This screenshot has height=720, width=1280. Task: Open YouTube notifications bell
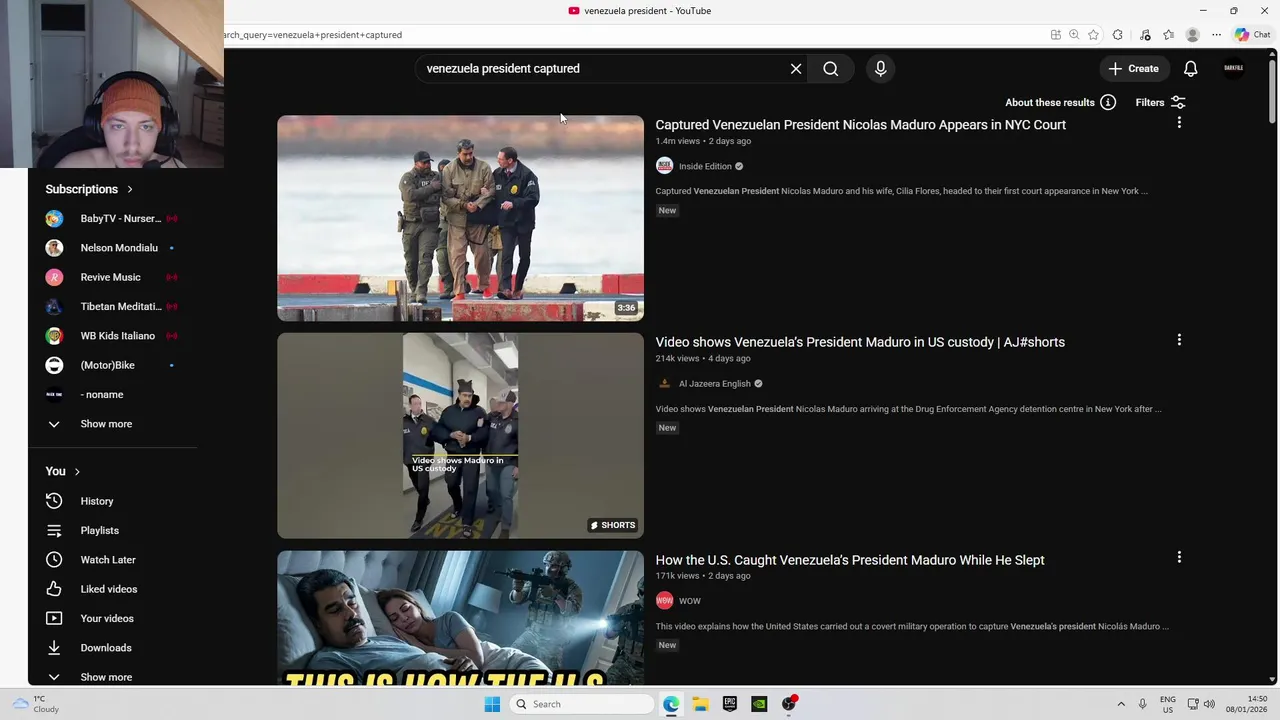tap(1190, 69)
